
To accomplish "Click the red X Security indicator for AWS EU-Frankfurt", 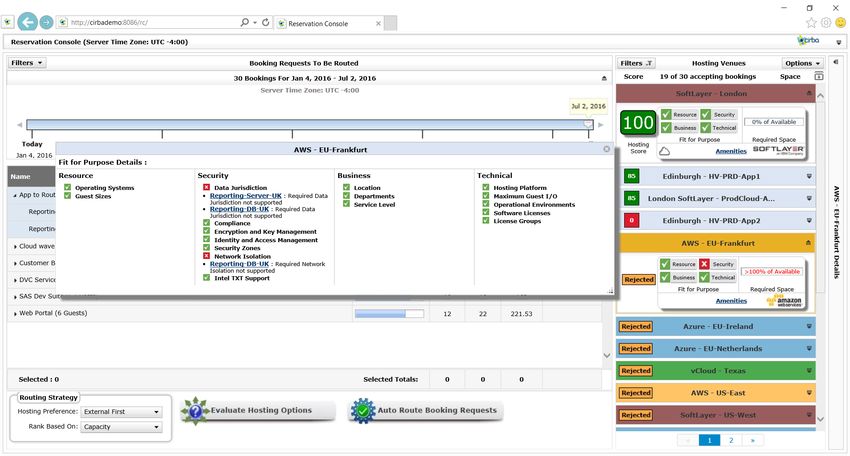I will 704,264.
